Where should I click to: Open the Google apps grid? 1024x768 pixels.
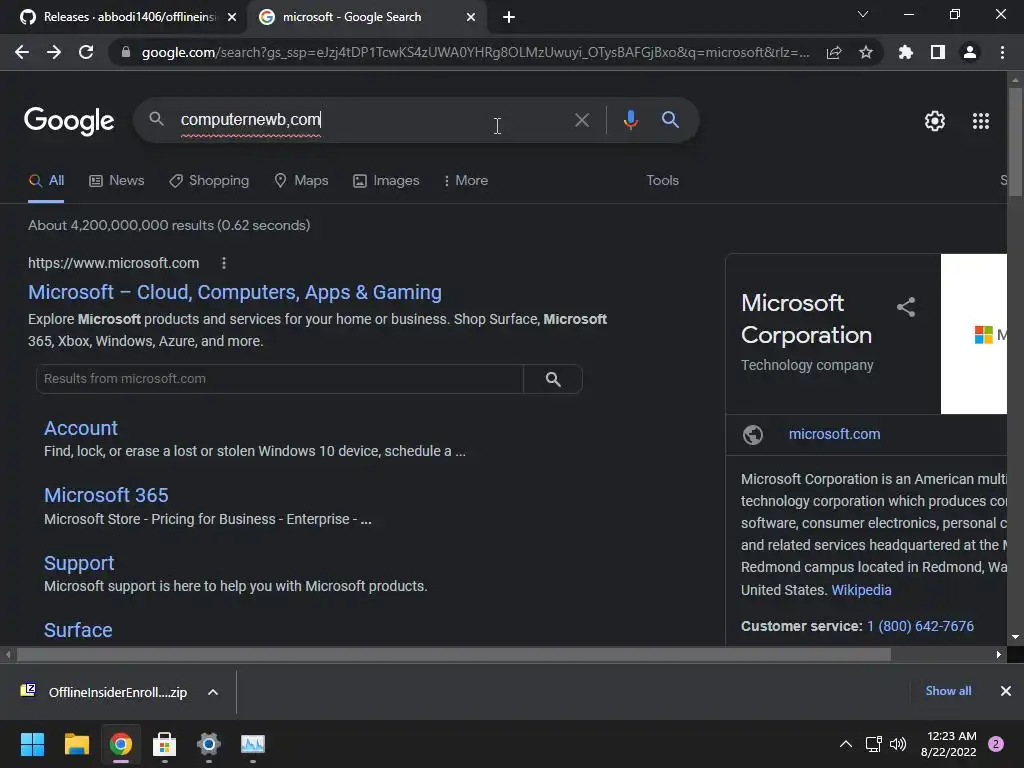pyautogui.click(x=981, y=121)
